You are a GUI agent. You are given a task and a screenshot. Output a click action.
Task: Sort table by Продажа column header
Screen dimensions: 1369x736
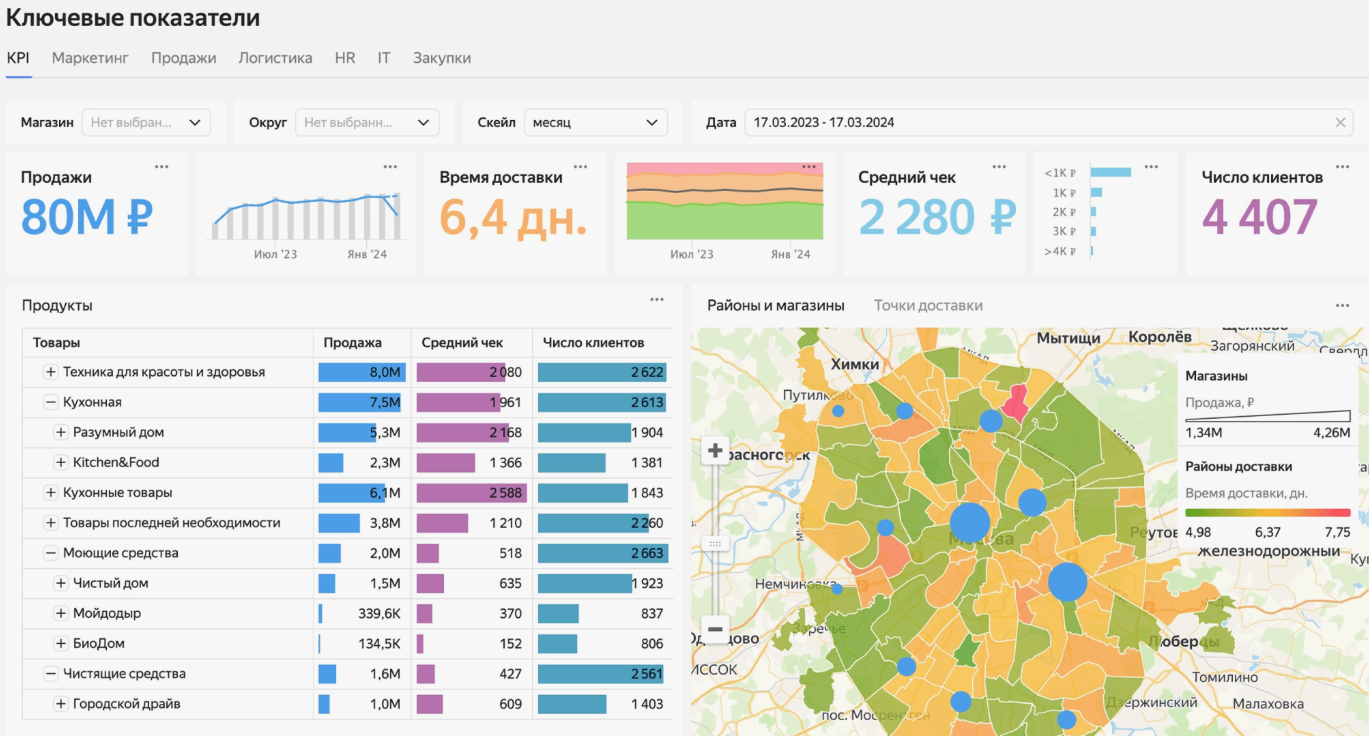[x=362, y=343]
